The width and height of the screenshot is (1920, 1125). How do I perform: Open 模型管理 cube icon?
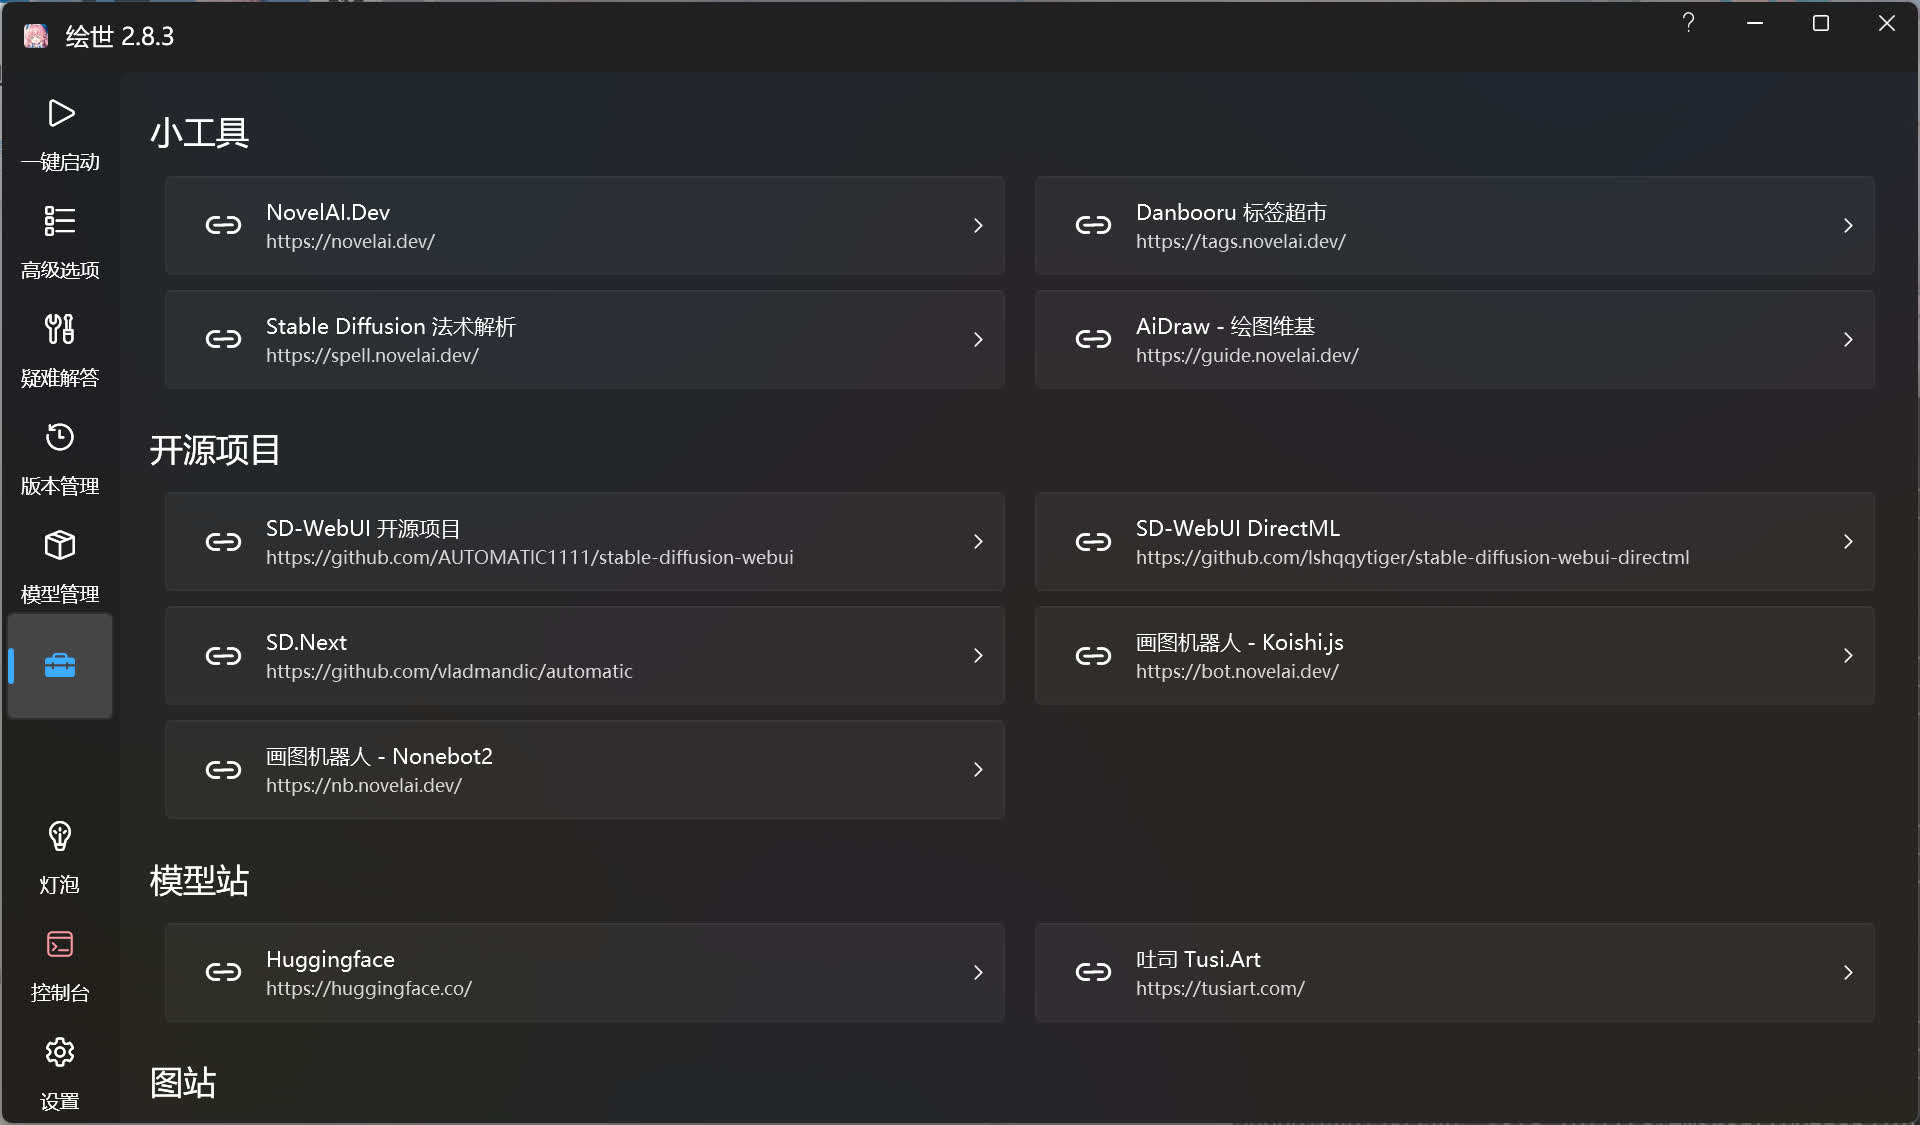pyautogui.click(x=60, y=545)
